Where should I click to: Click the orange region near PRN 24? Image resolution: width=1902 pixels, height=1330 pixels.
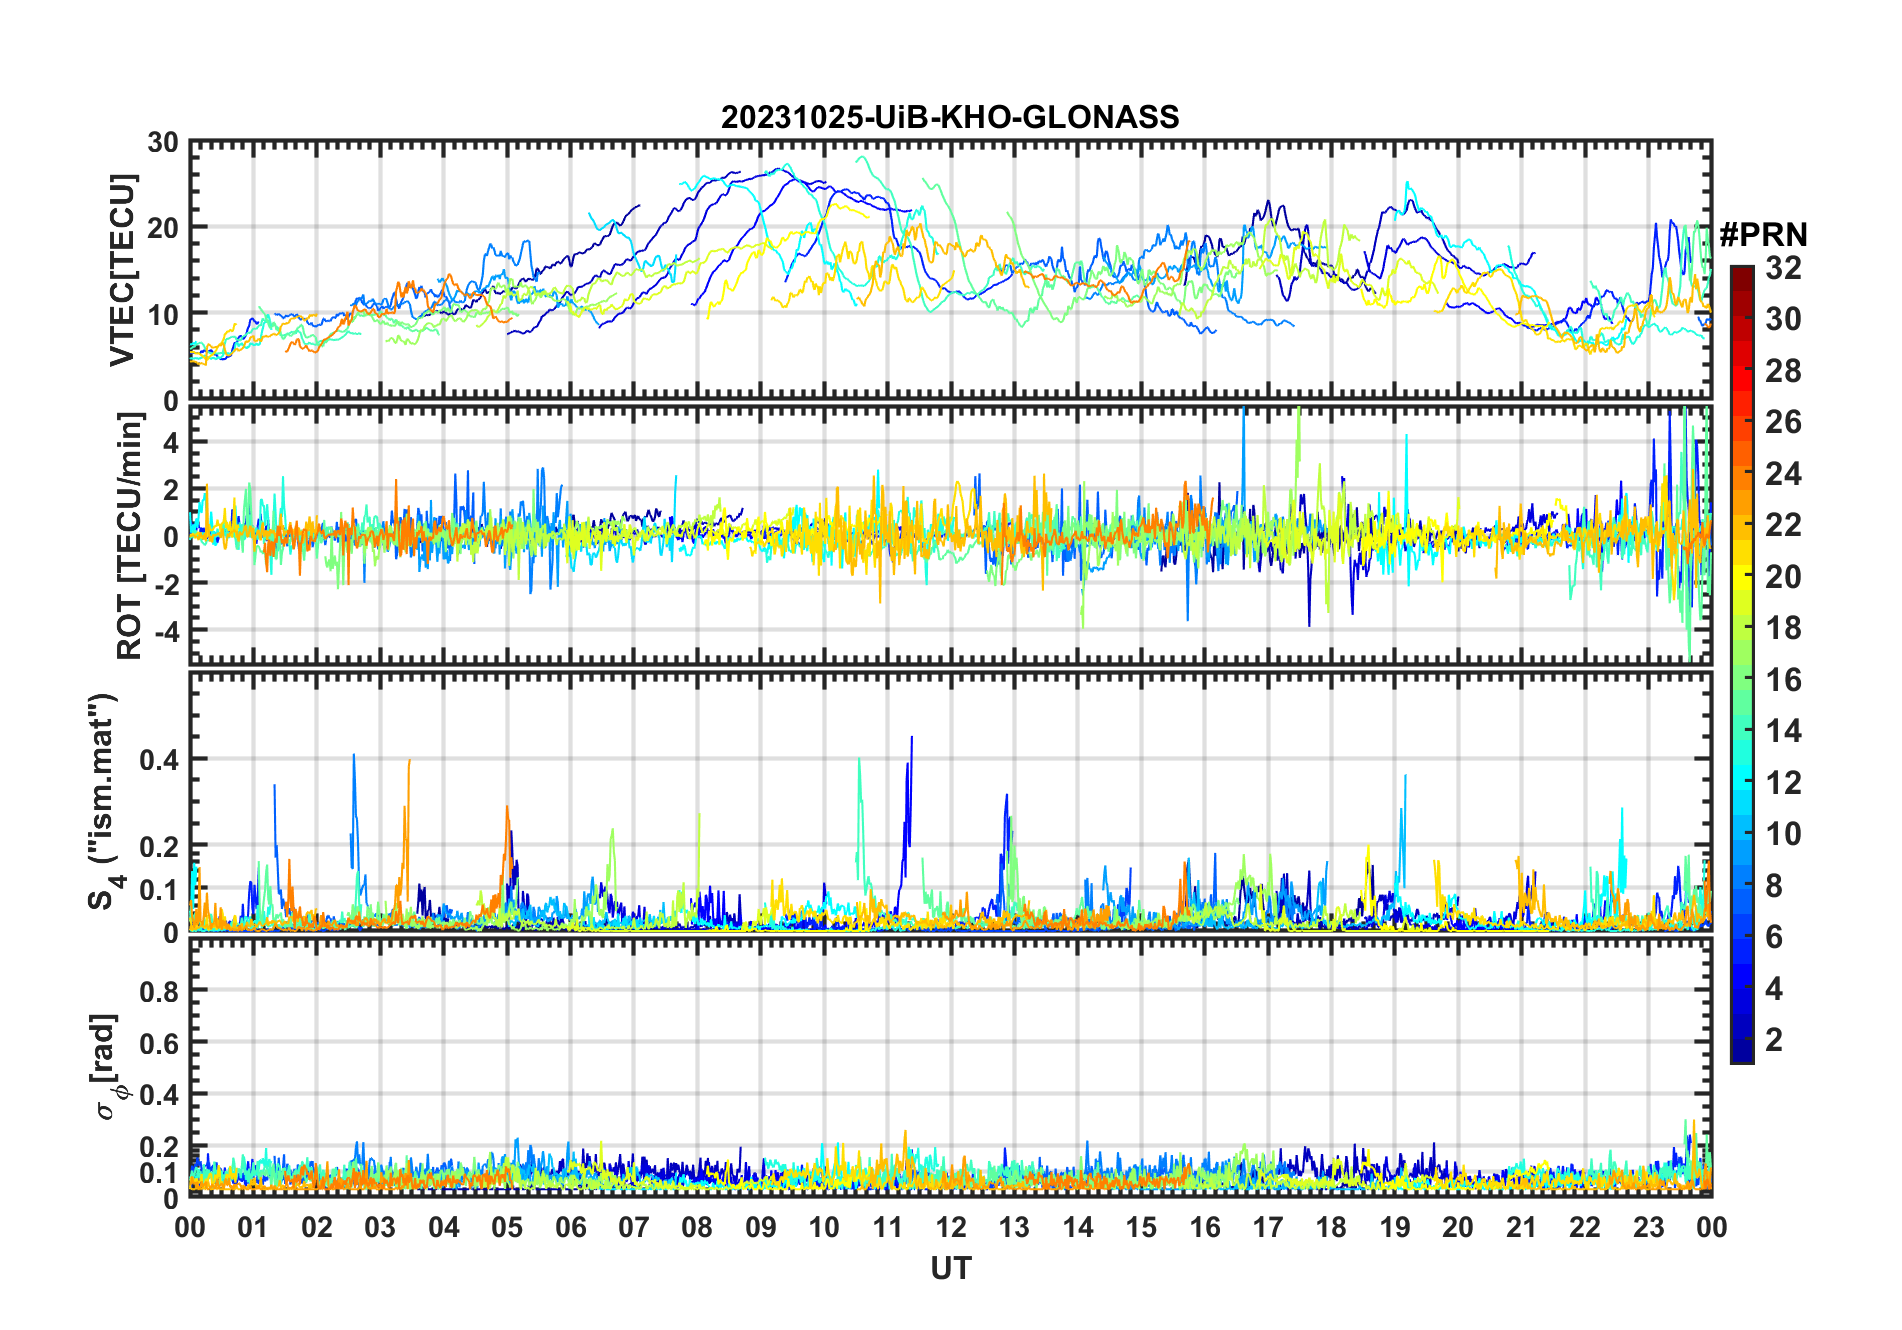click(1742, 473)
